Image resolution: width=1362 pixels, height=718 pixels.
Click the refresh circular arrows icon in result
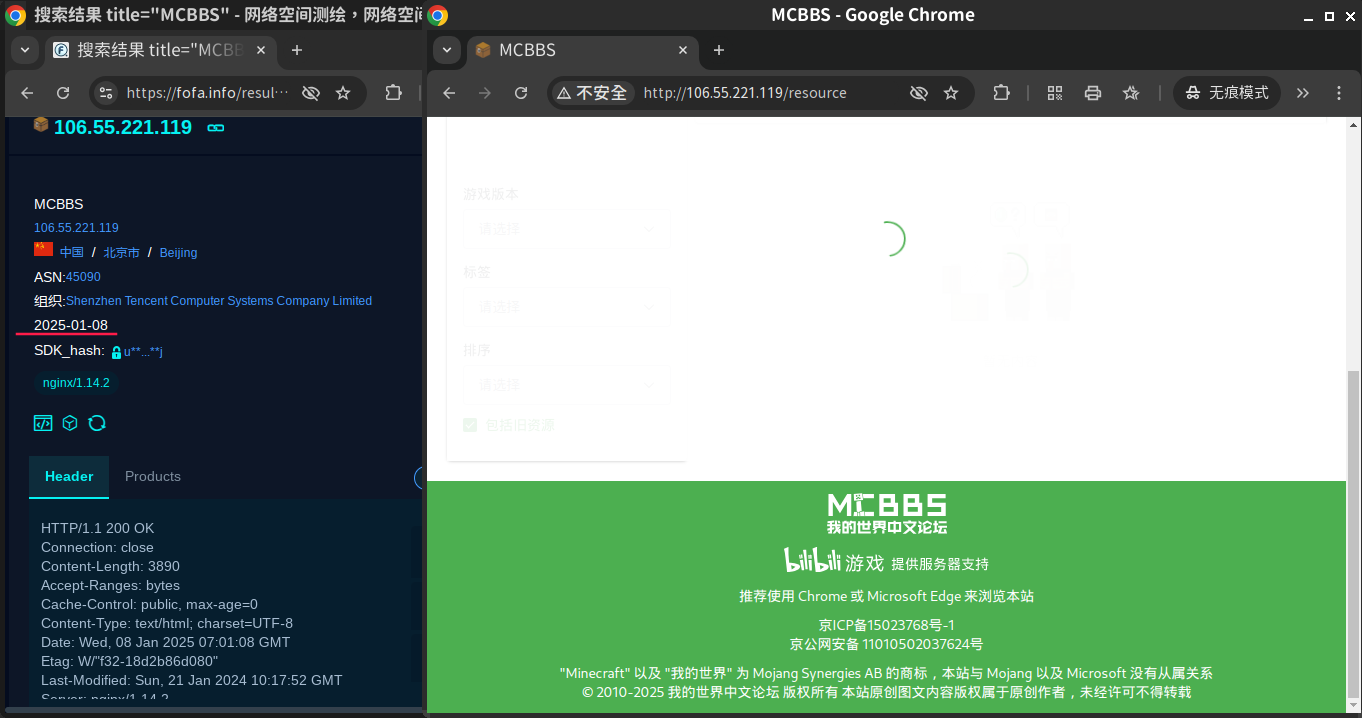(97, 423)
